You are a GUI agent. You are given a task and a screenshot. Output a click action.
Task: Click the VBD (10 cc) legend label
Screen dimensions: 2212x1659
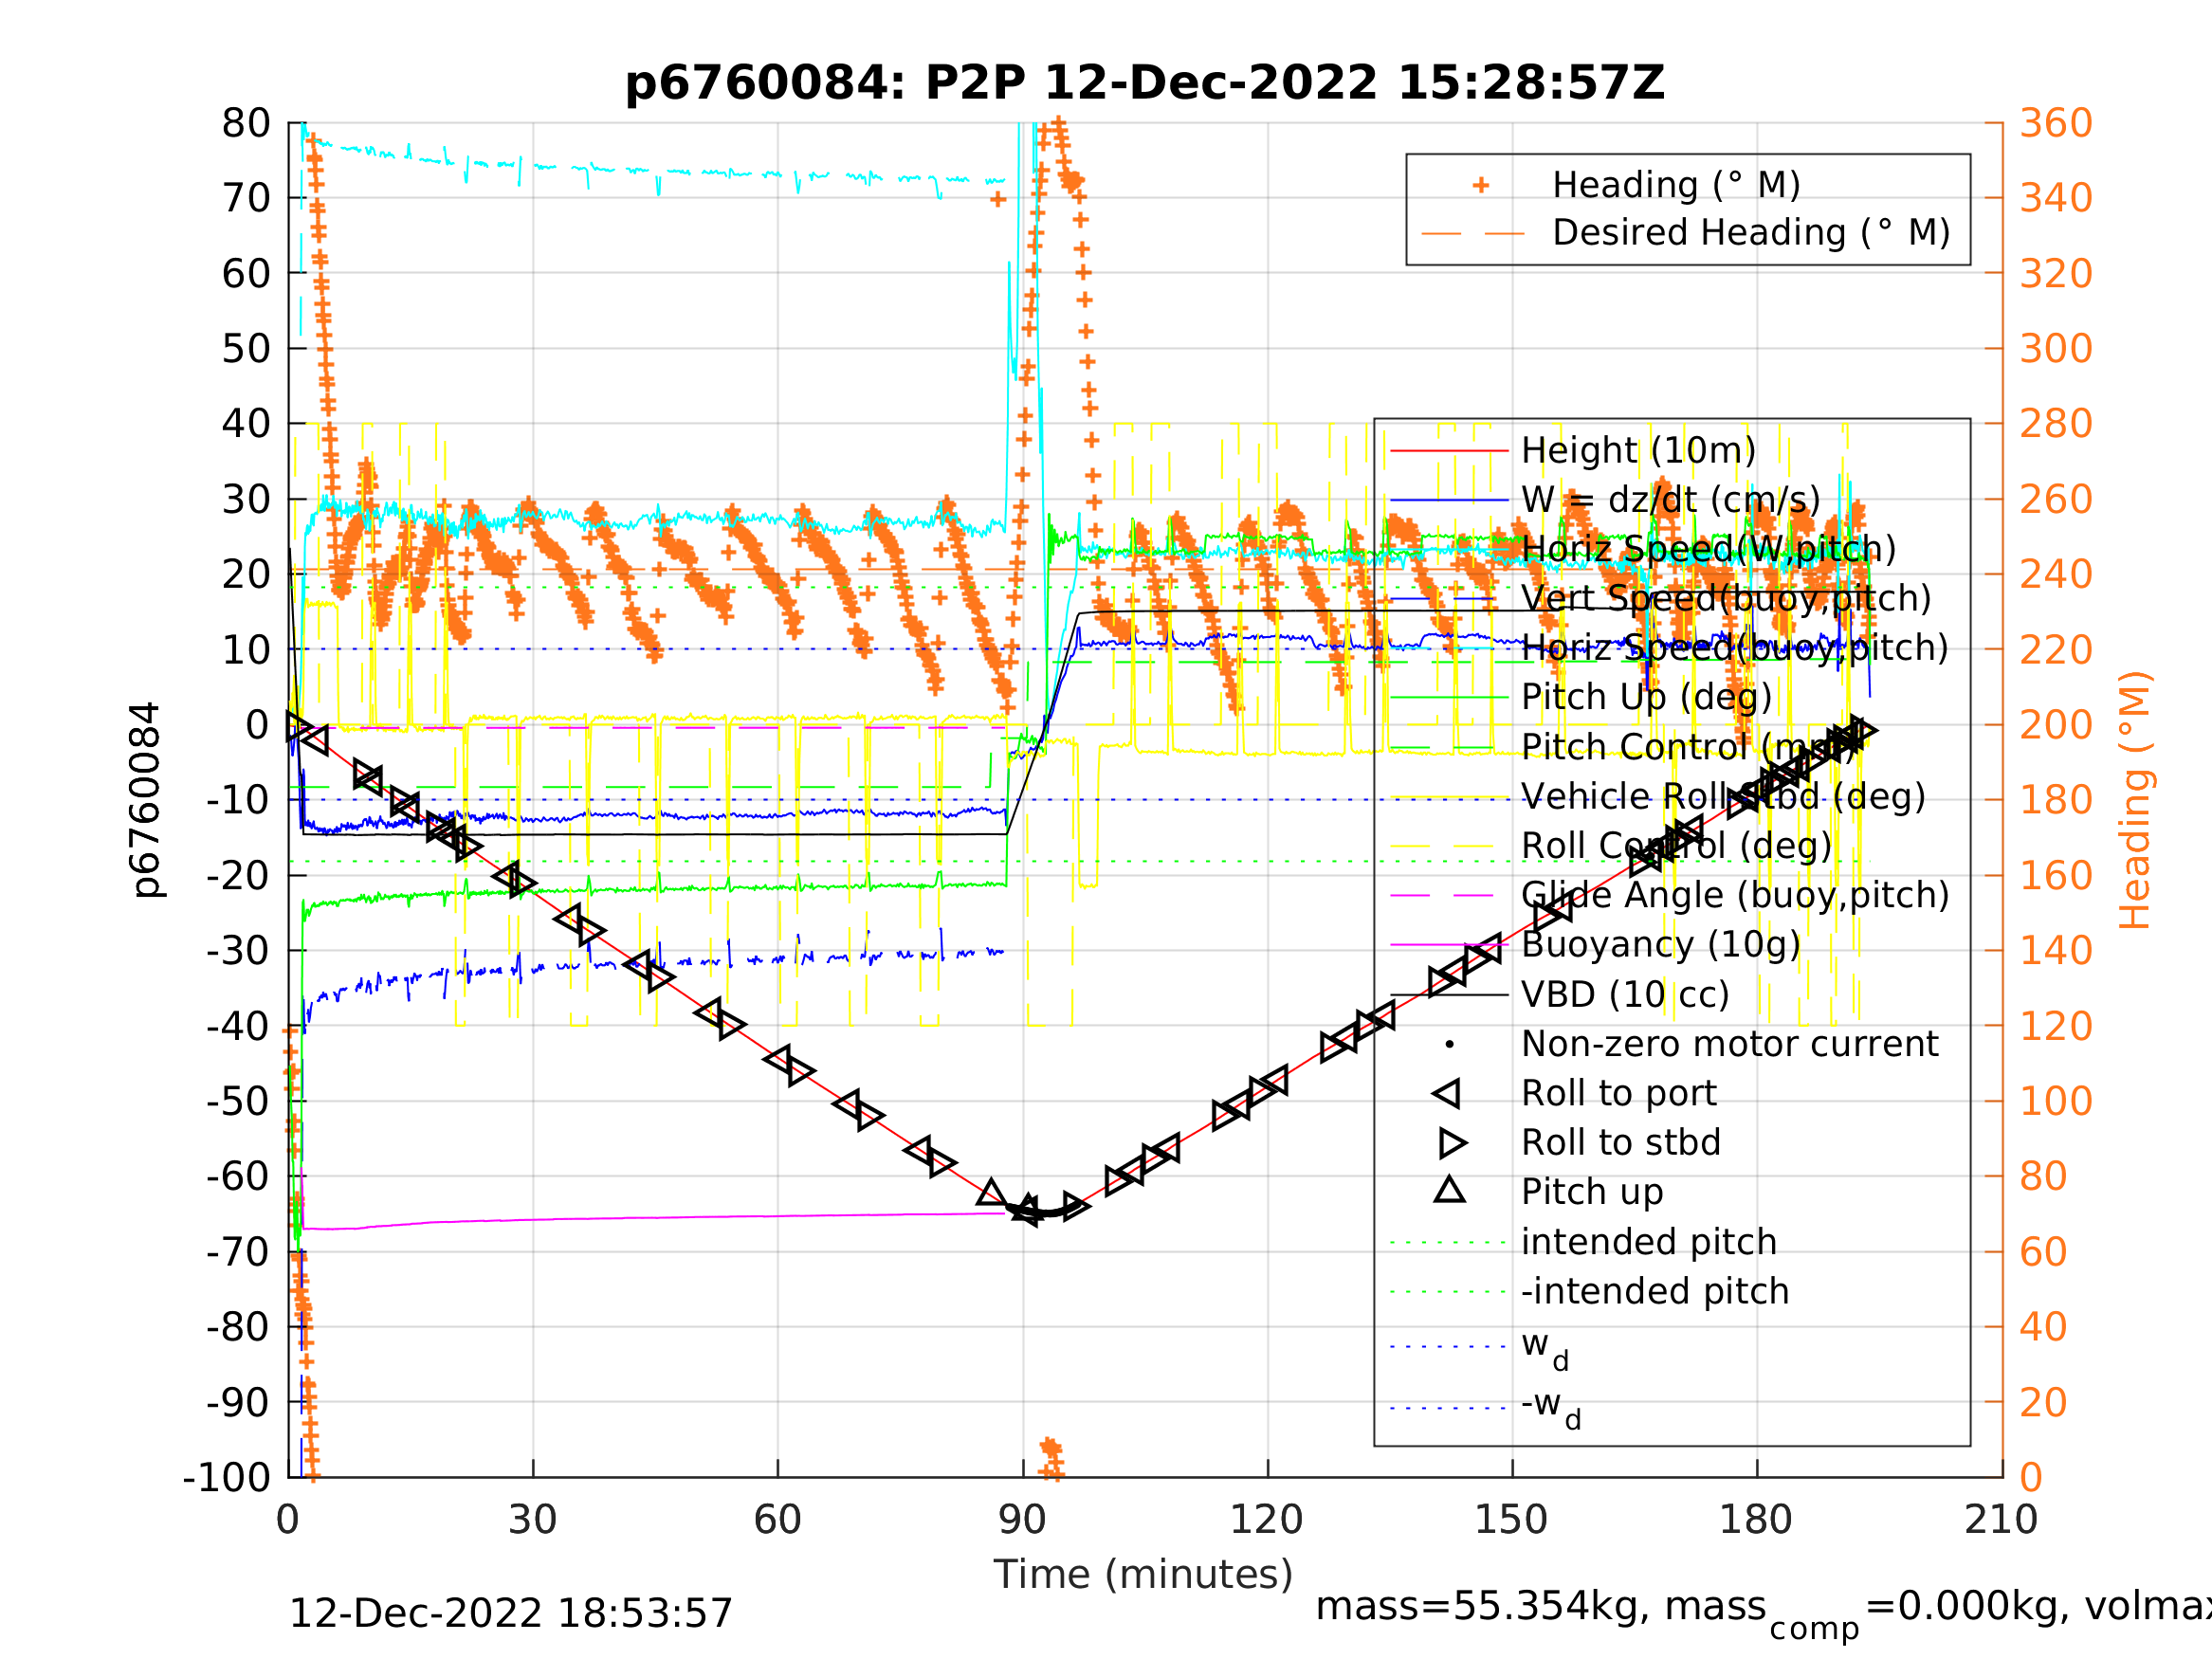coord(1625,995)
